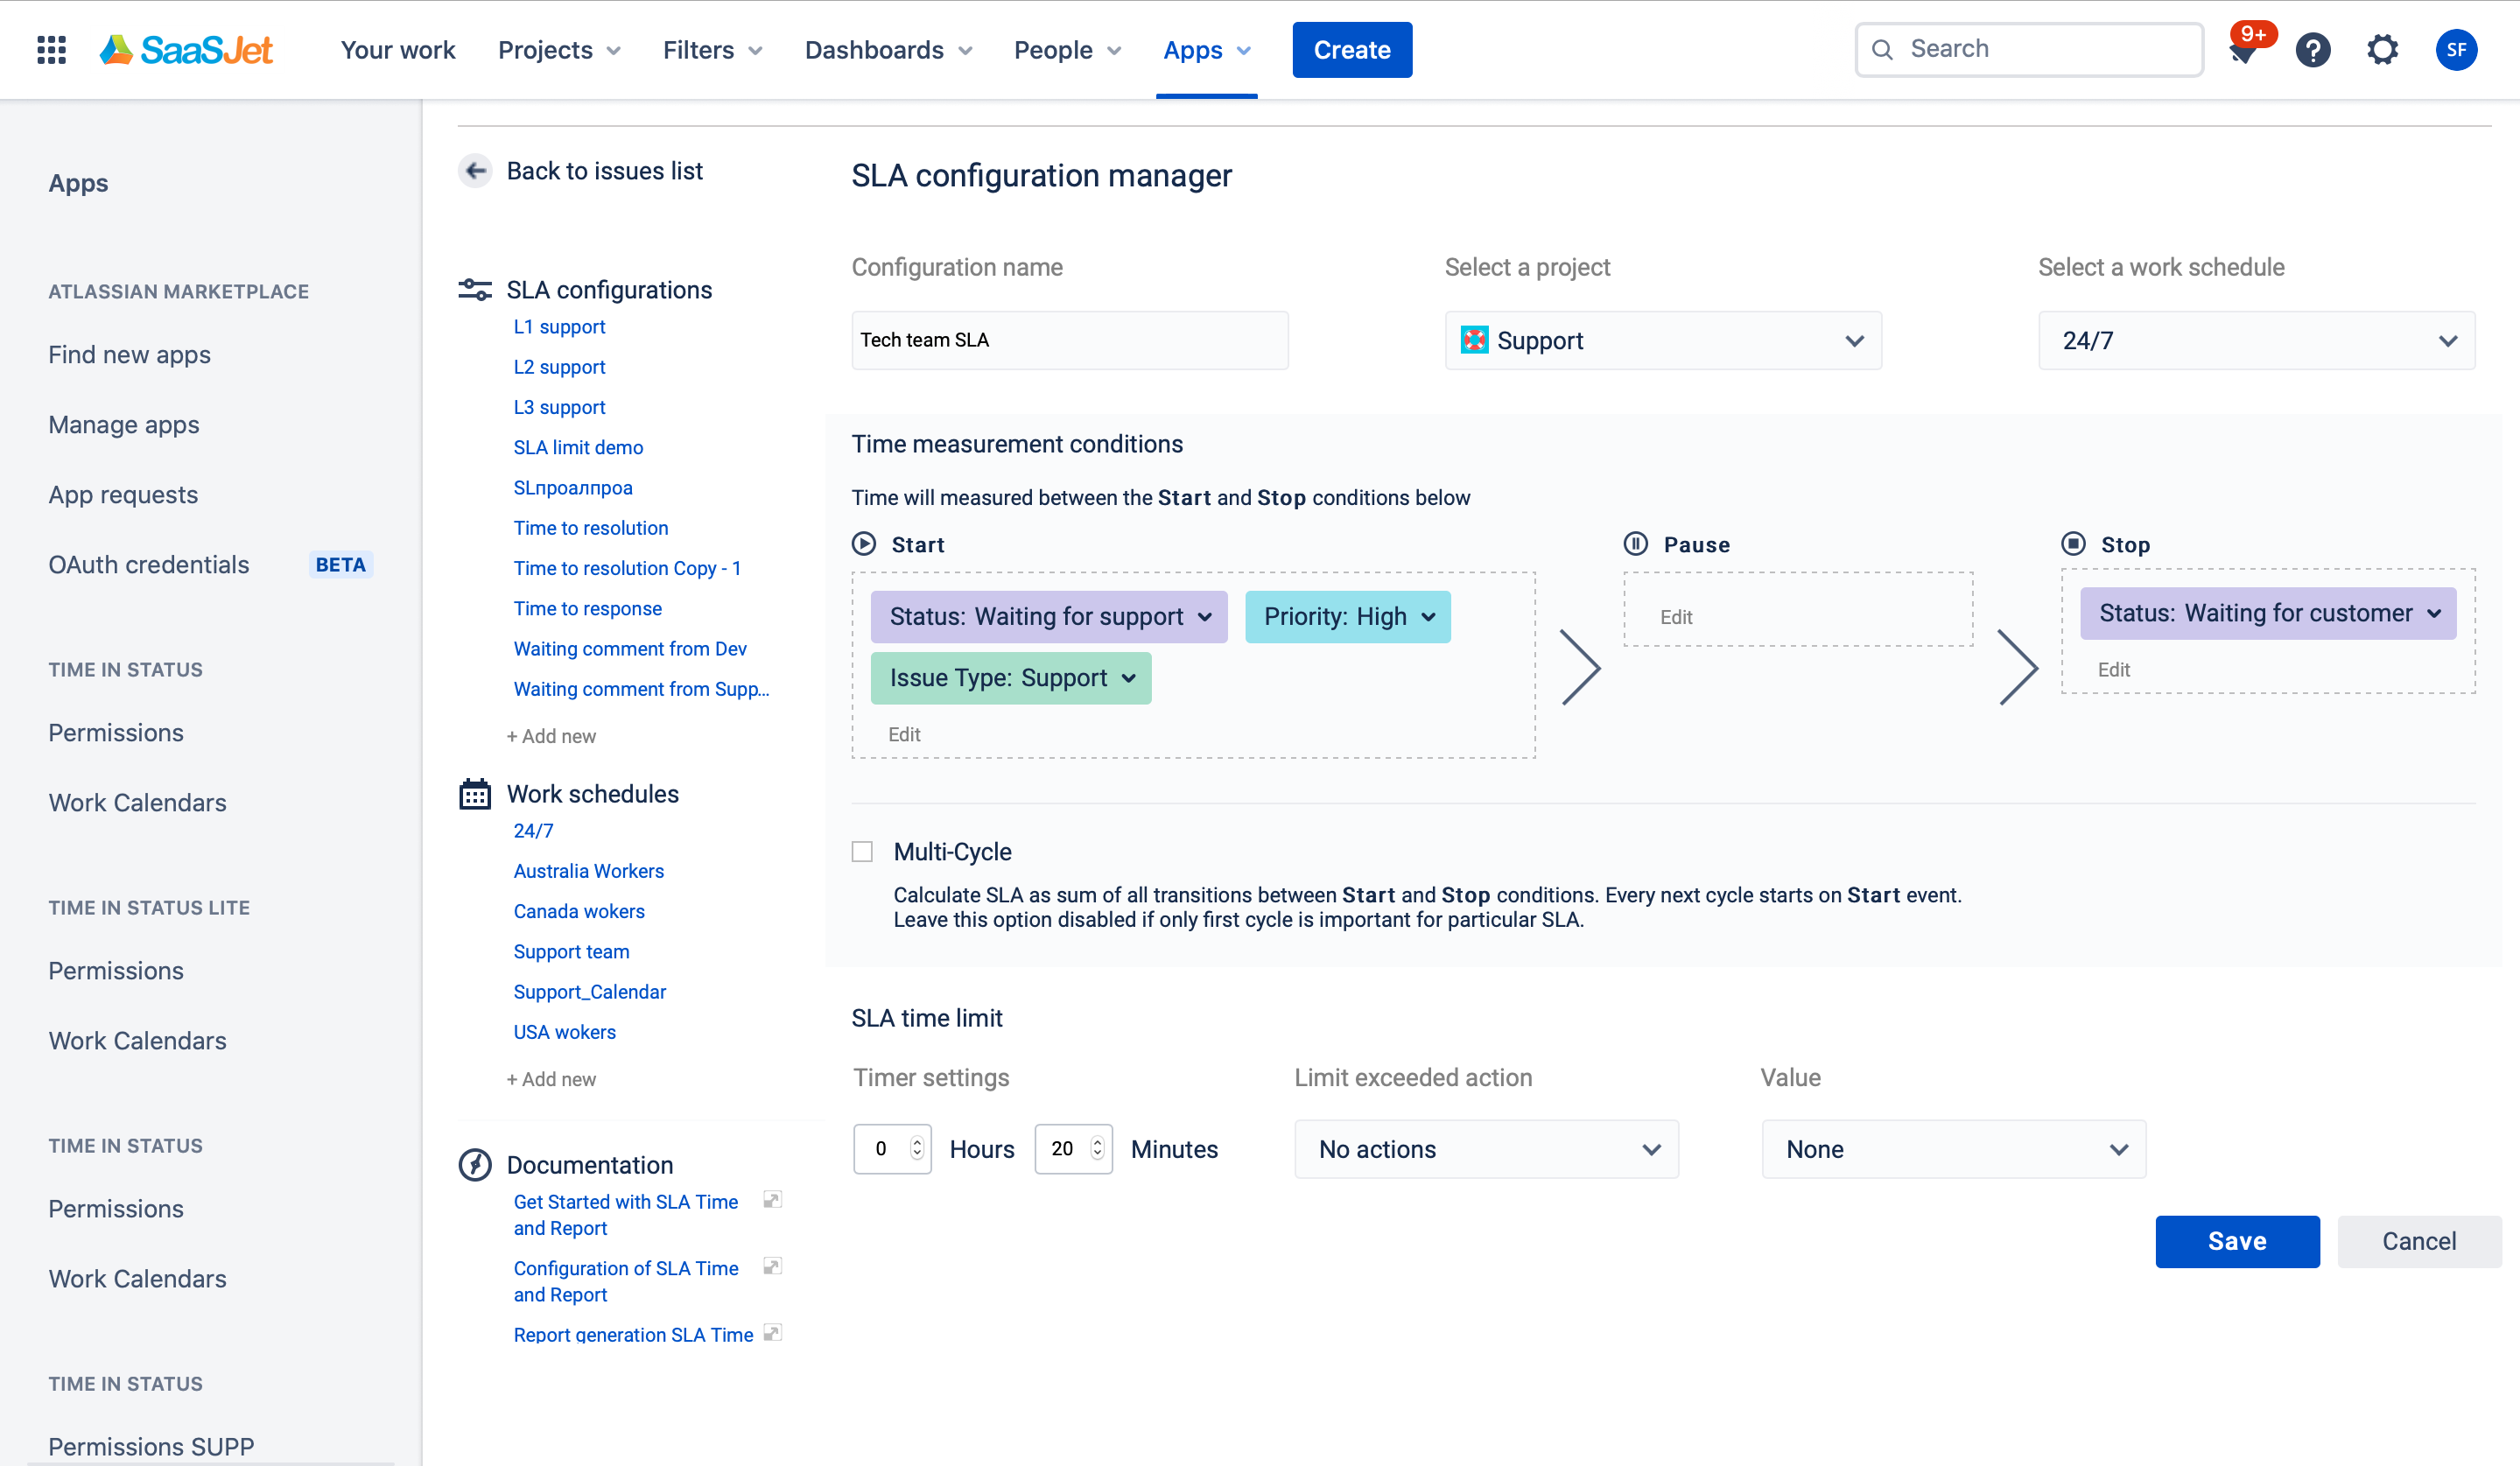Enable the Multi-Cycle checkbox
The image size is (2520, 1466).
(x=862, y=852)
